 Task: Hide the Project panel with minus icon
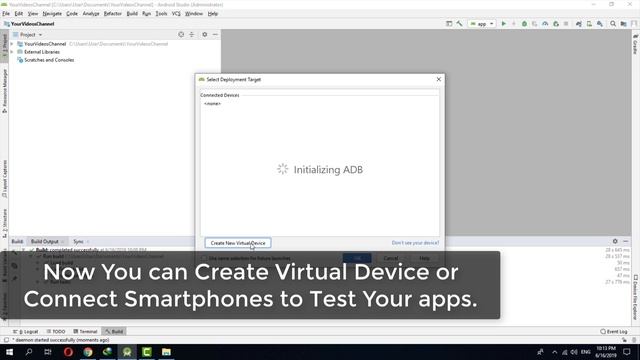(216, 35)
